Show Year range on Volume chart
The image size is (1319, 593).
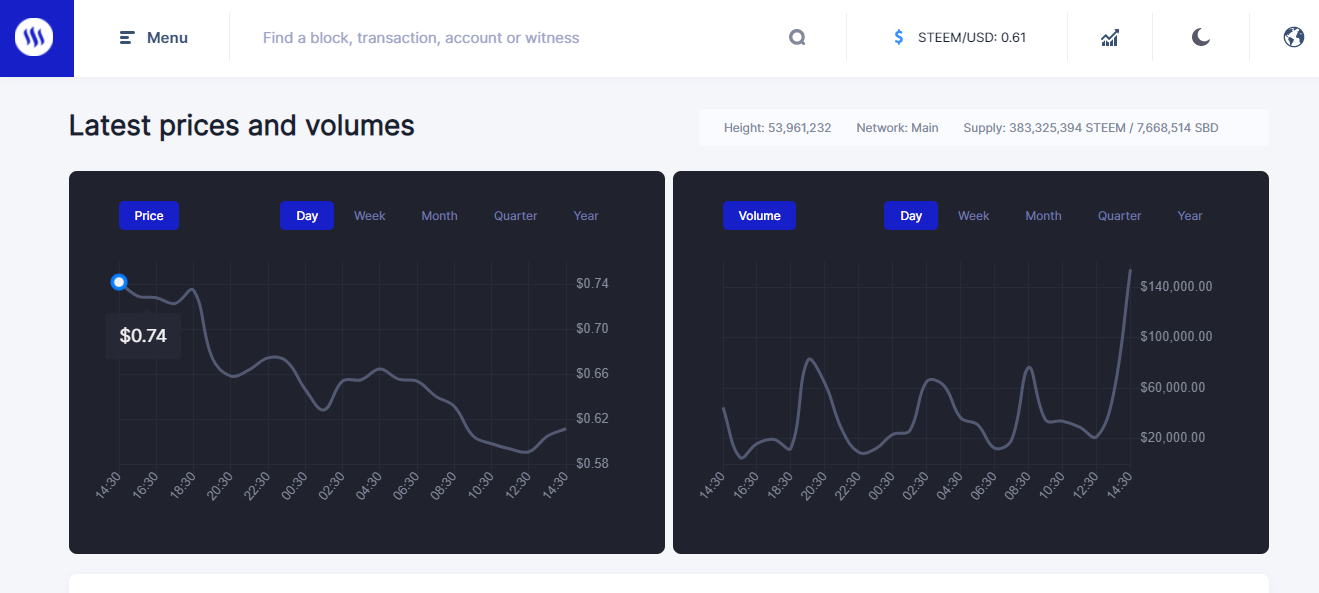(x=1190, y=216)
